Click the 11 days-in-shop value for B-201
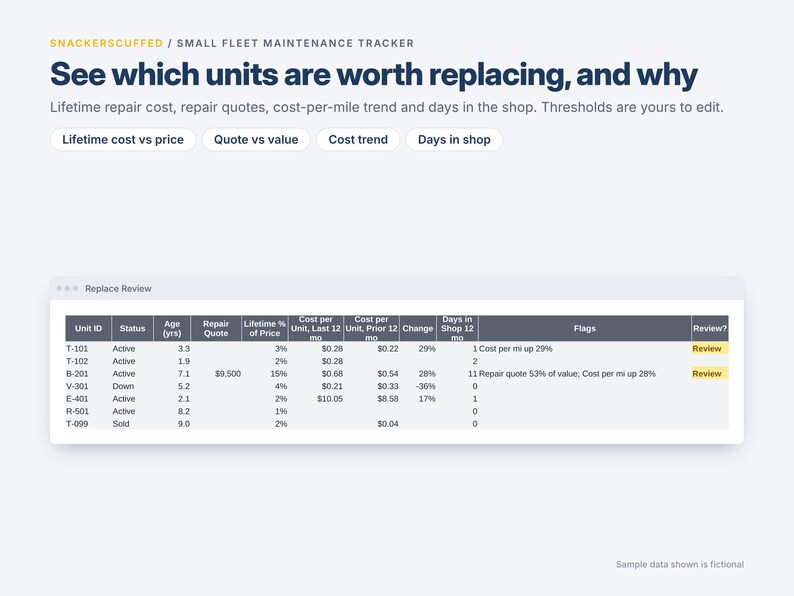 click(472, 374)
